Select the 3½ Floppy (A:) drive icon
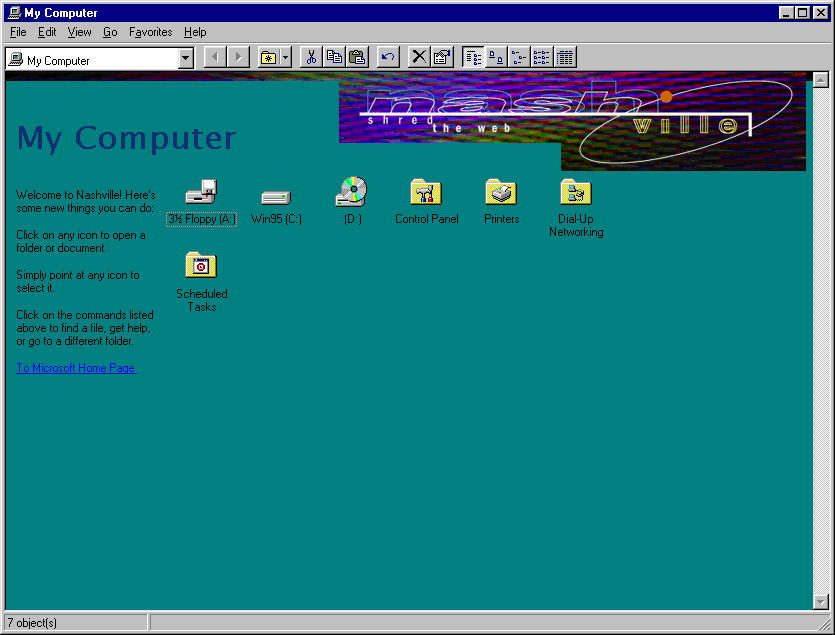Image resolution: width=835 pixels, height=635 pixels. (201, 192)
